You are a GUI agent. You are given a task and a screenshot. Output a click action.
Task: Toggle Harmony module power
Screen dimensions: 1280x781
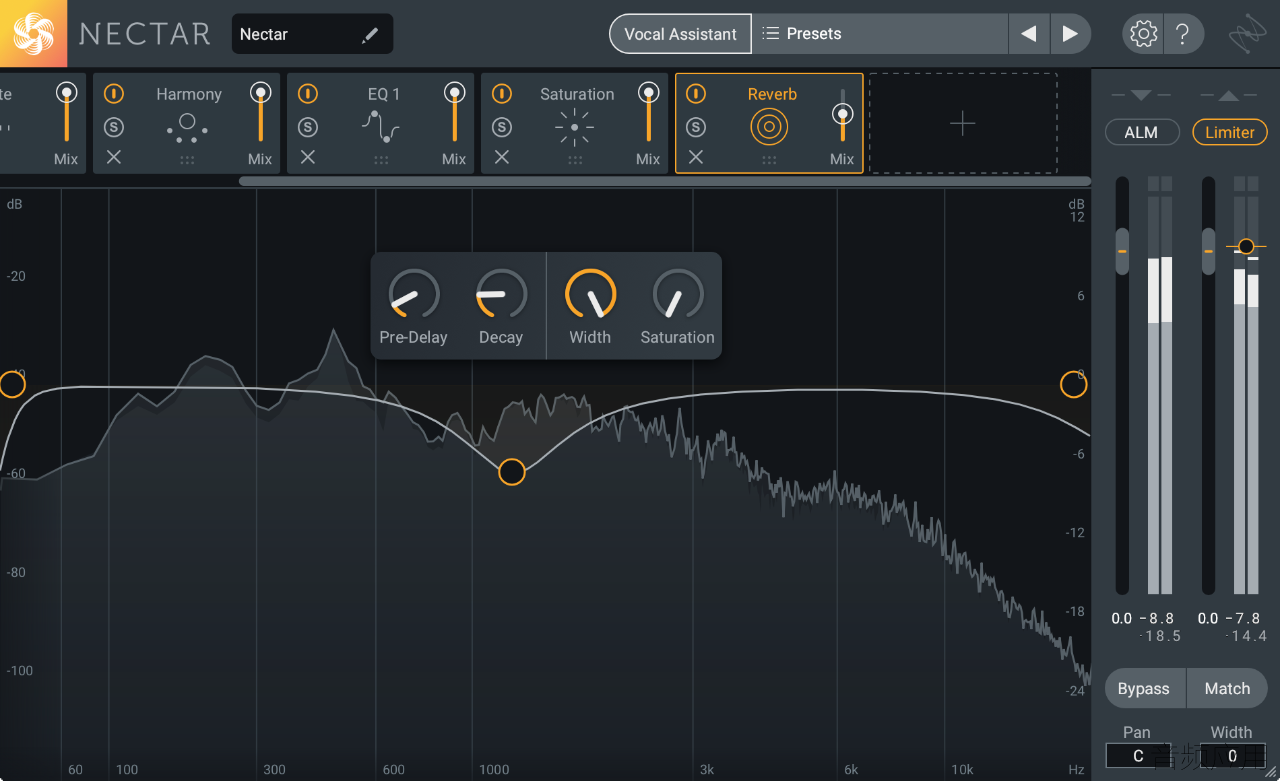tap(114, 94)
